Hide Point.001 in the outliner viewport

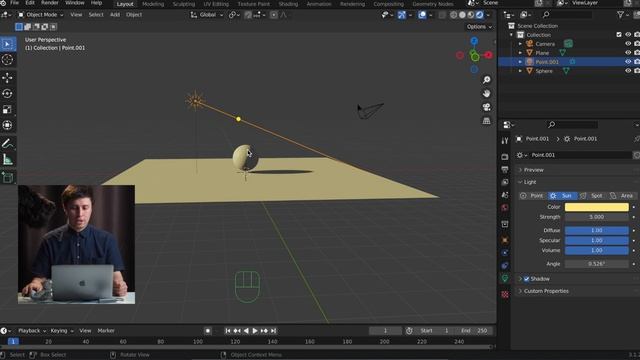pyautogui.click(x=628, y=62)
